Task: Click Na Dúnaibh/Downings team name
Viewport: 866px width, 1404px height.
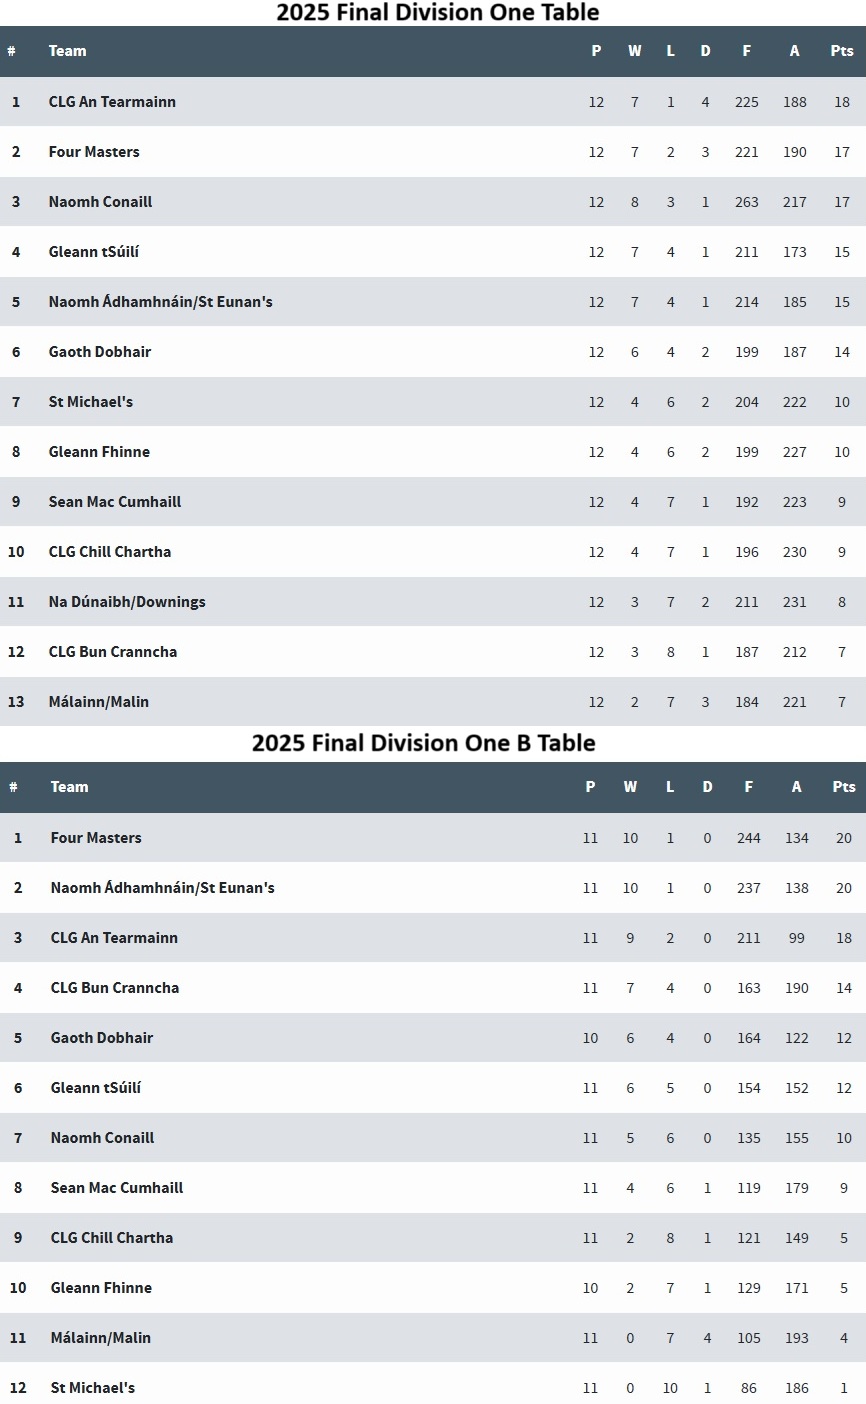Action: (127, 602)
